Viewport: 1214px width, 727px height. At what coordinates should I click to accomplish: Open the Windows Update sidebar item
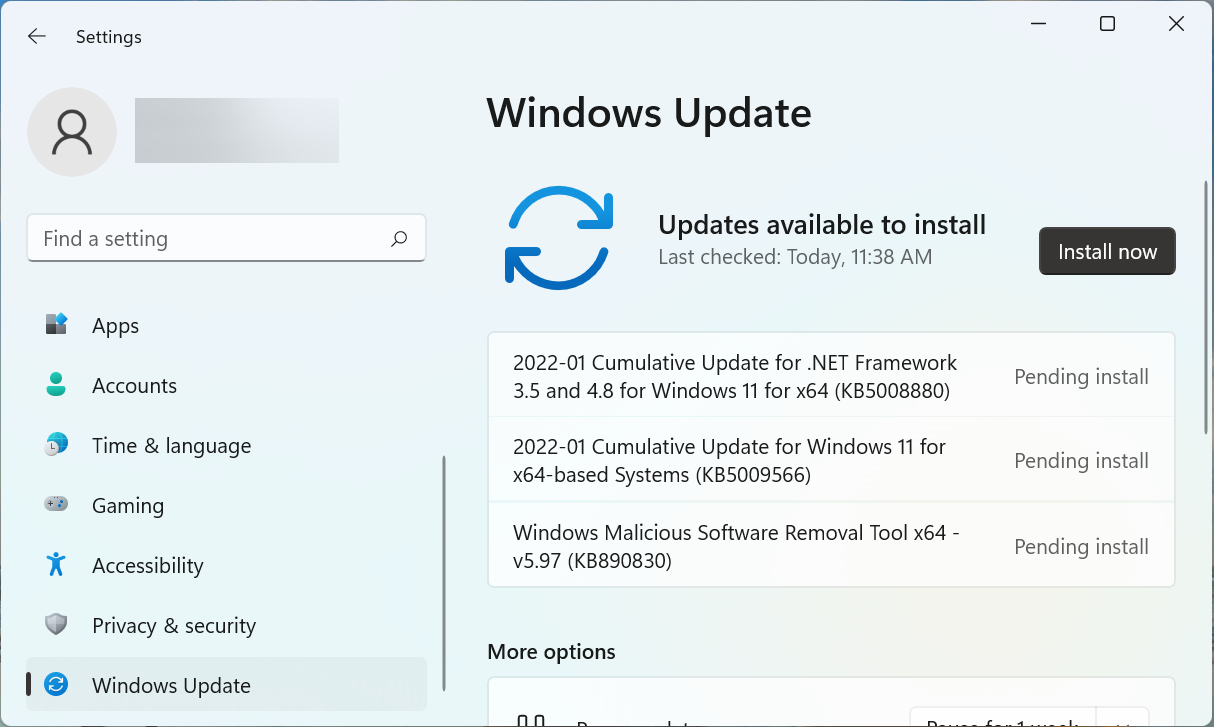(x=171, y=685)
